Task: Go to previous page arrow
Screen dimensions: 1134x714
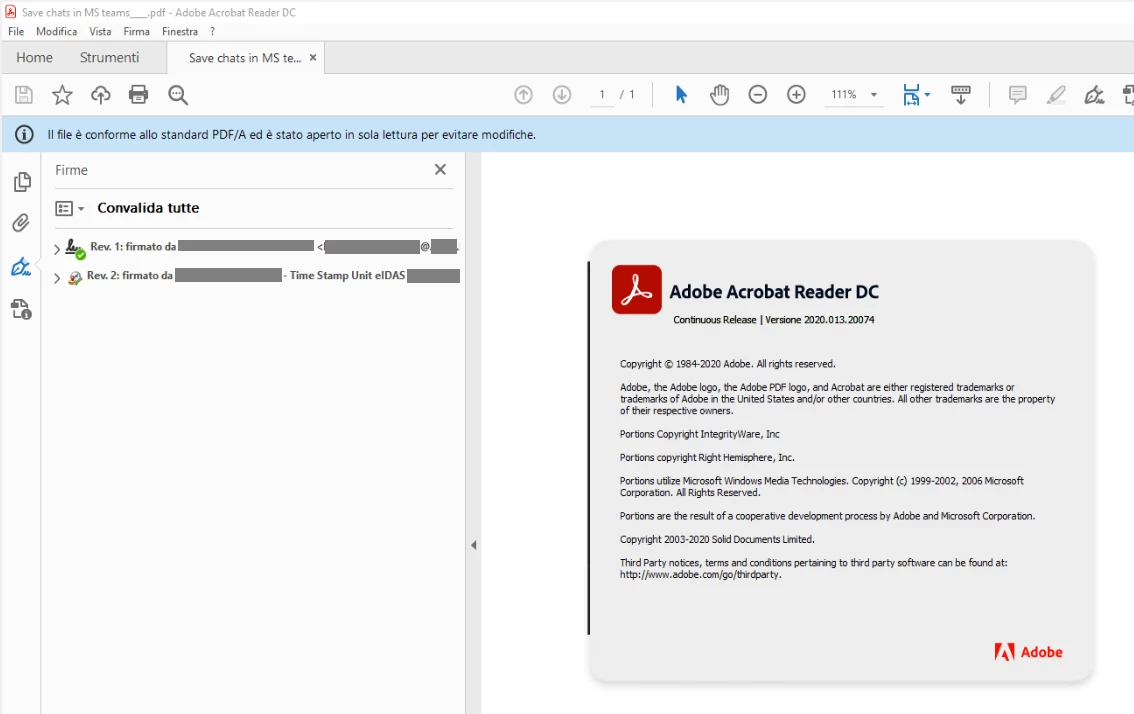Action: tap(524, 95)
